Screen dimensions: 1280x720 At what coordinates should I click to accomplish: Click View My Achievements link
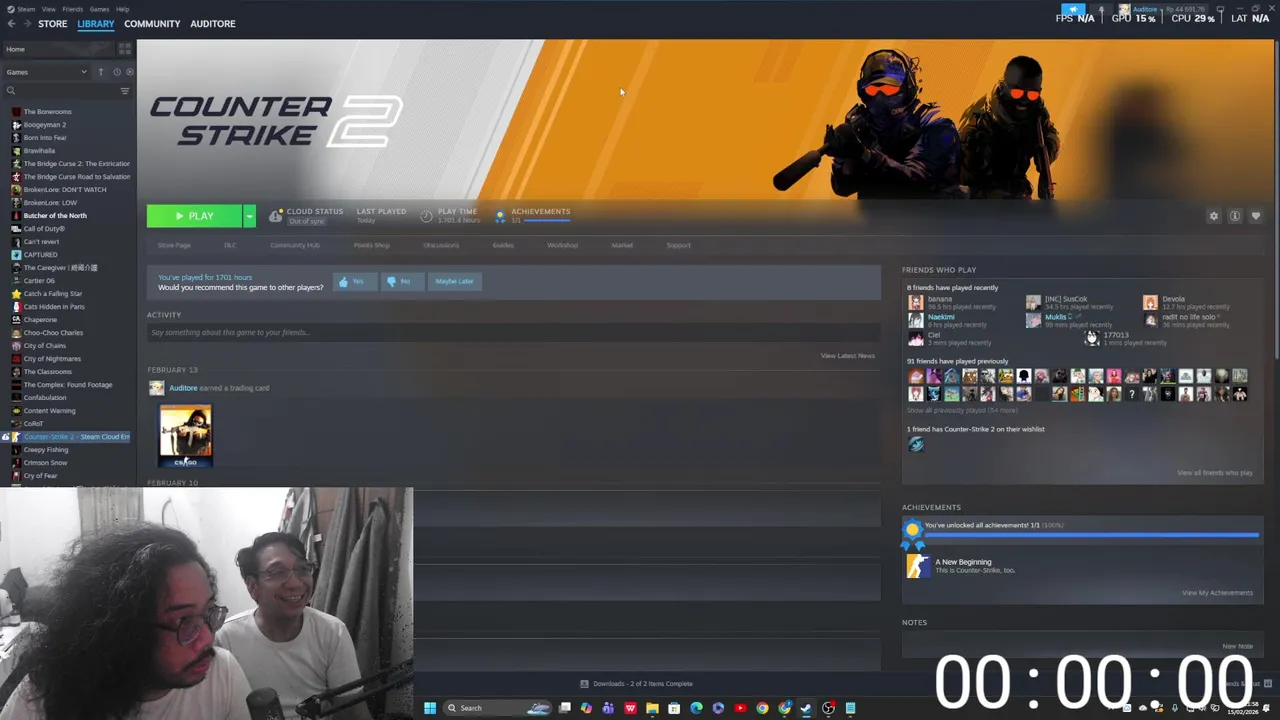1217,593
